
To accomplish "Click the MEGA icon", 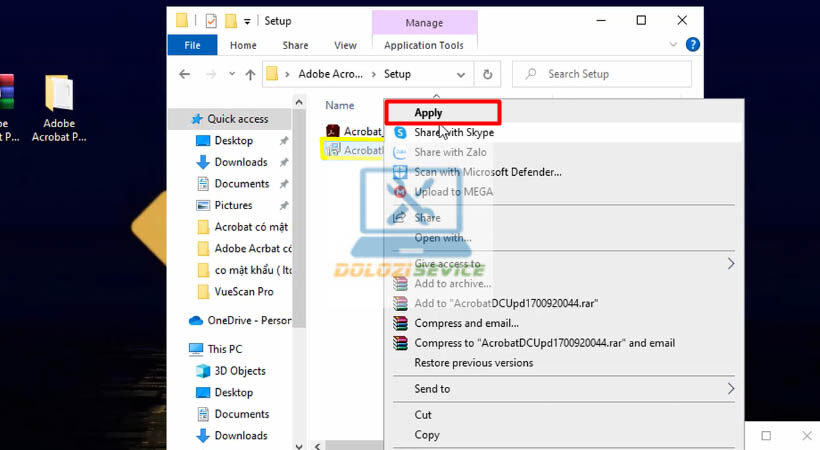I will coord(400,192).
